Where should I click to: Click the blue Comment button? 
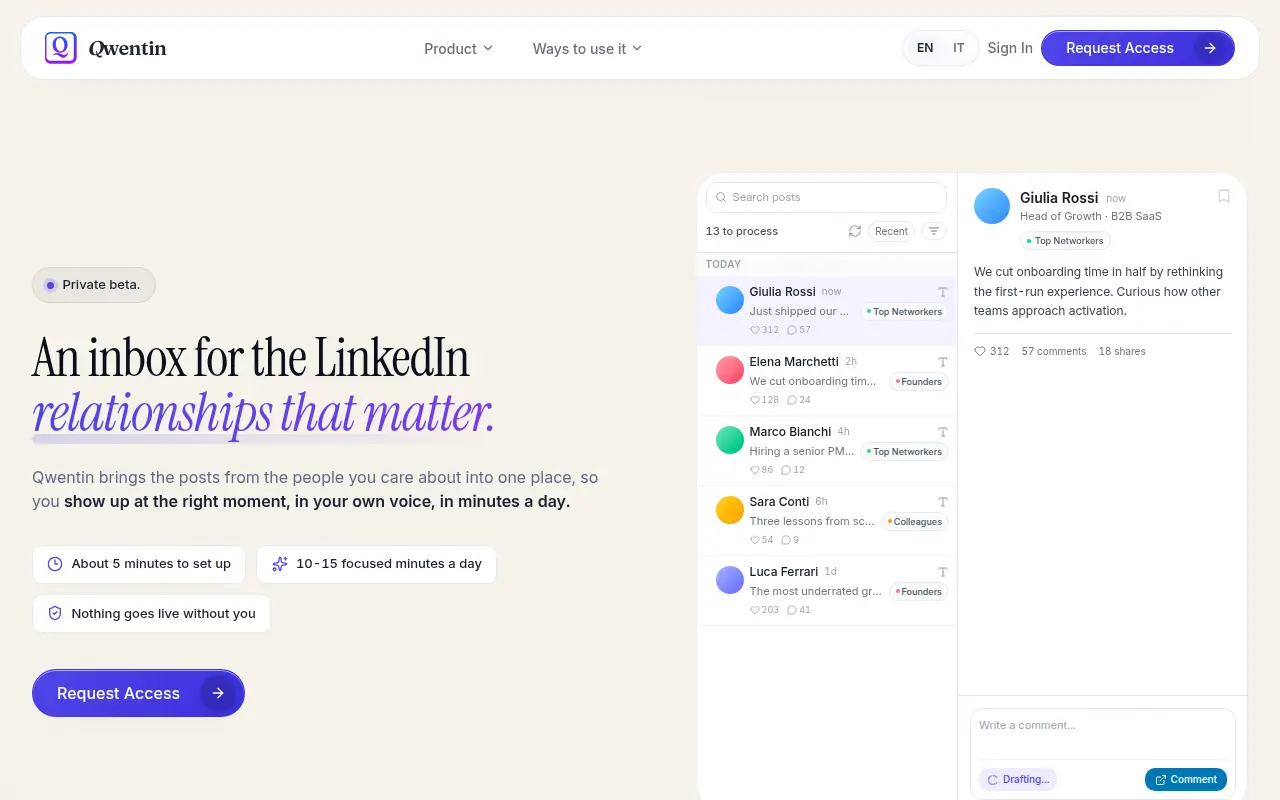coord(1186,779)
